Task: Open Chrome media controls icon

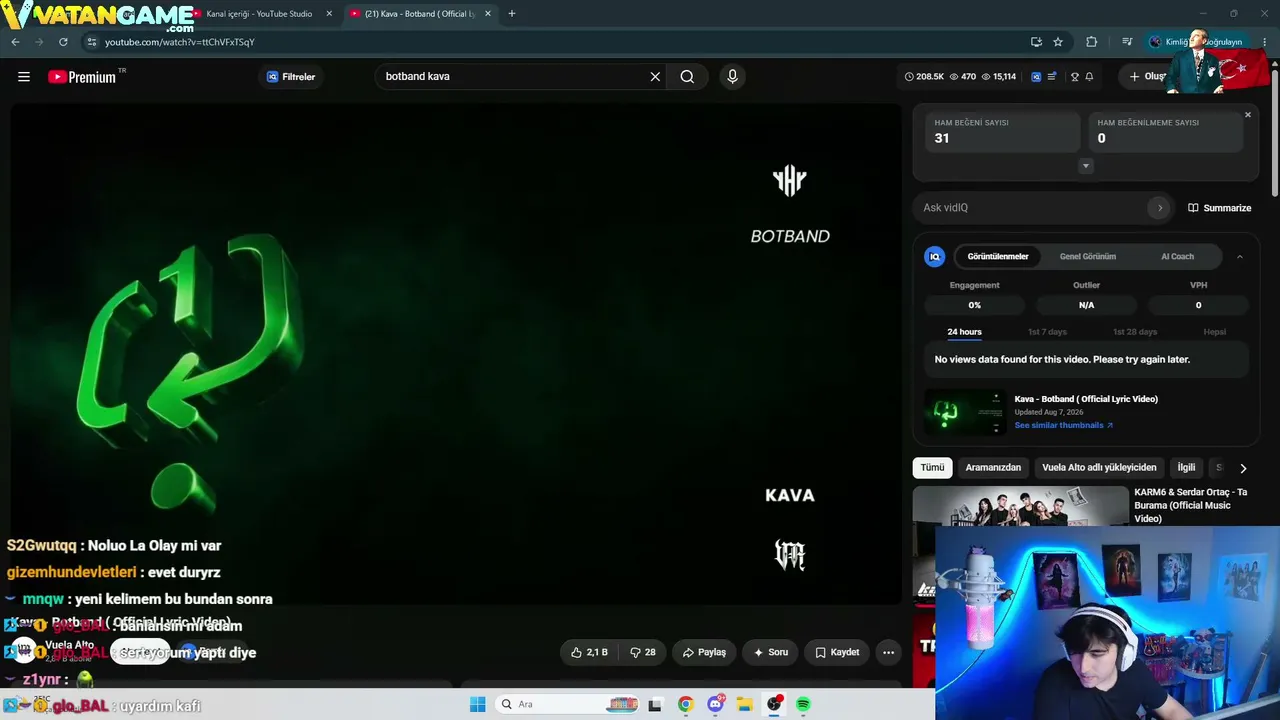Action: [1127, 42]
